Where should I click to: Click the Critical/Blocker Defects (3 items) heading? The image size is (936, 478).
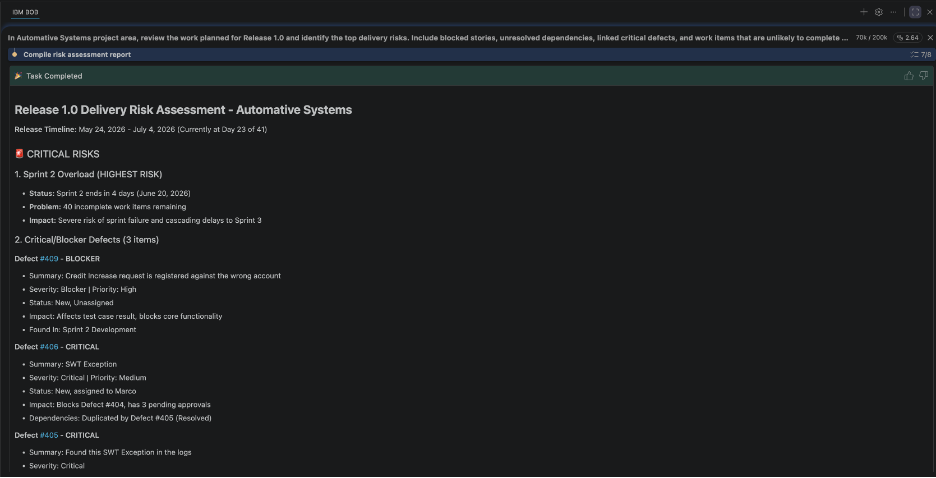pyautogui.click(x=87, y=240)
